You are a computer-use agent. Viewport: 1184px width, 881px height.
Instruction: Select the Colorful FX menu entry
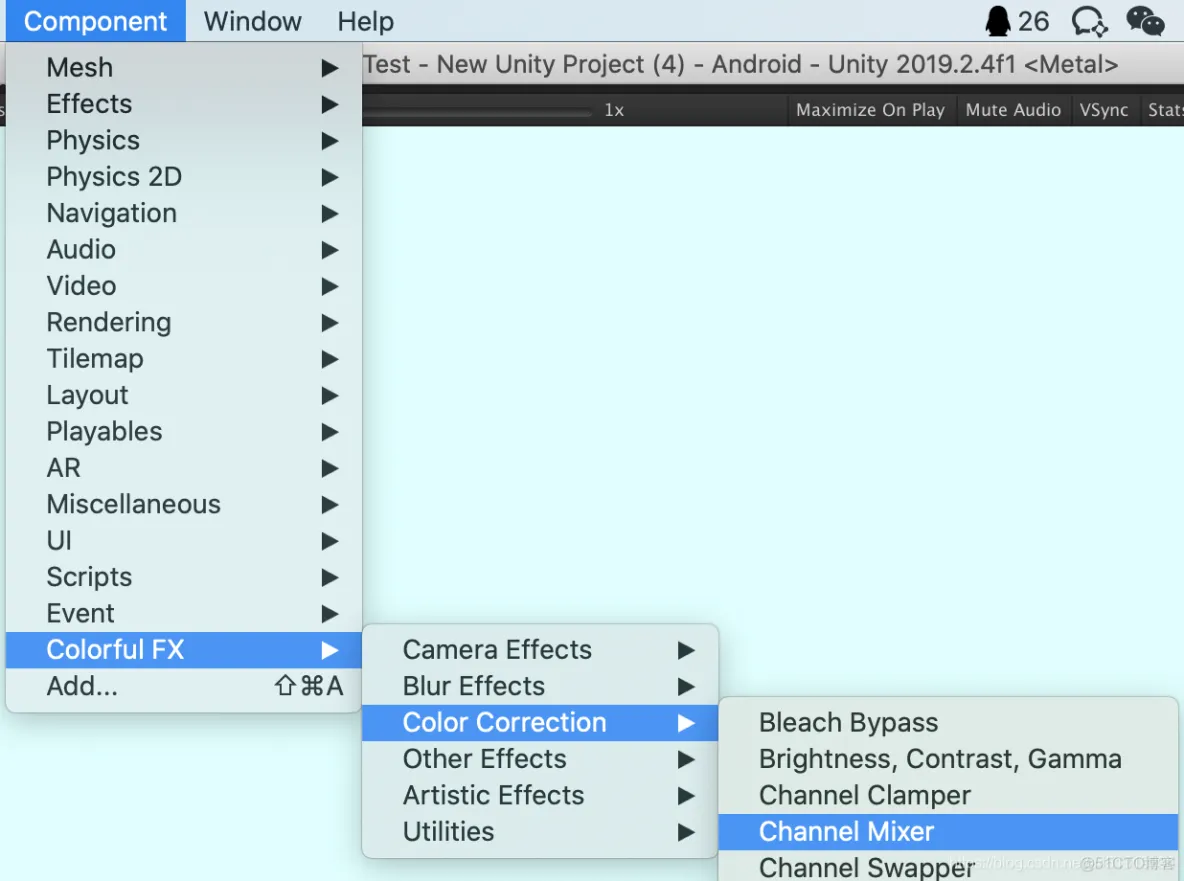pos(183,649)
